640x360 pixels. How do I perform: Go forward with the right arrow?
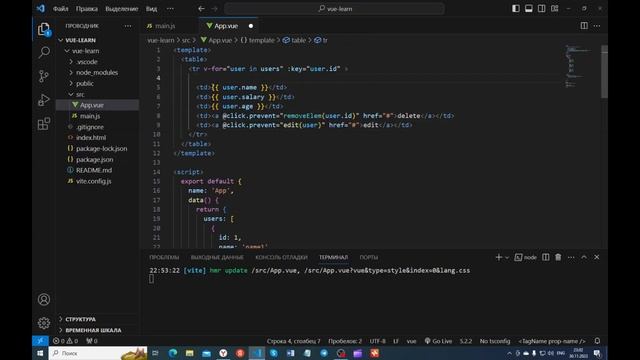coord(215,9)
